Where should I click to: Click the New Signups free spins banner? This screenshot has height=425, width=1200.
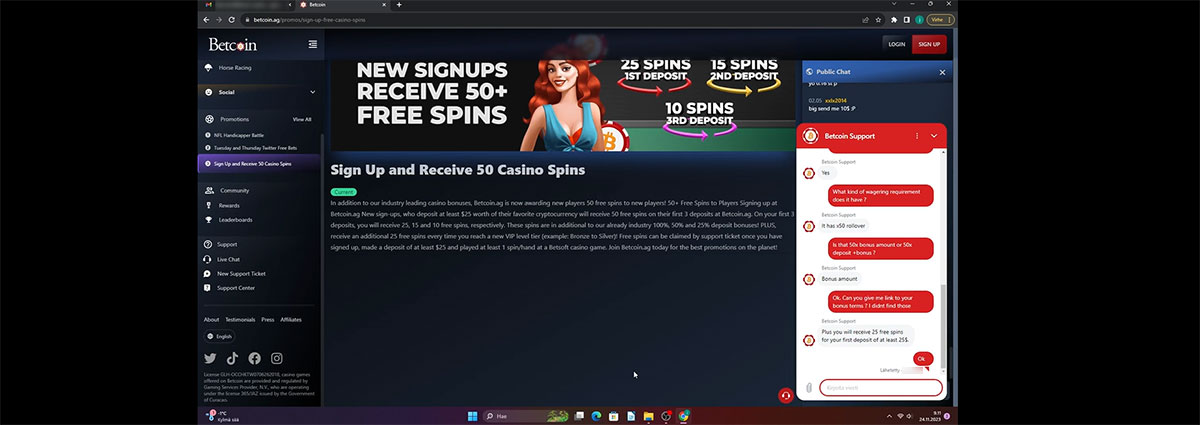pos(562,106)
